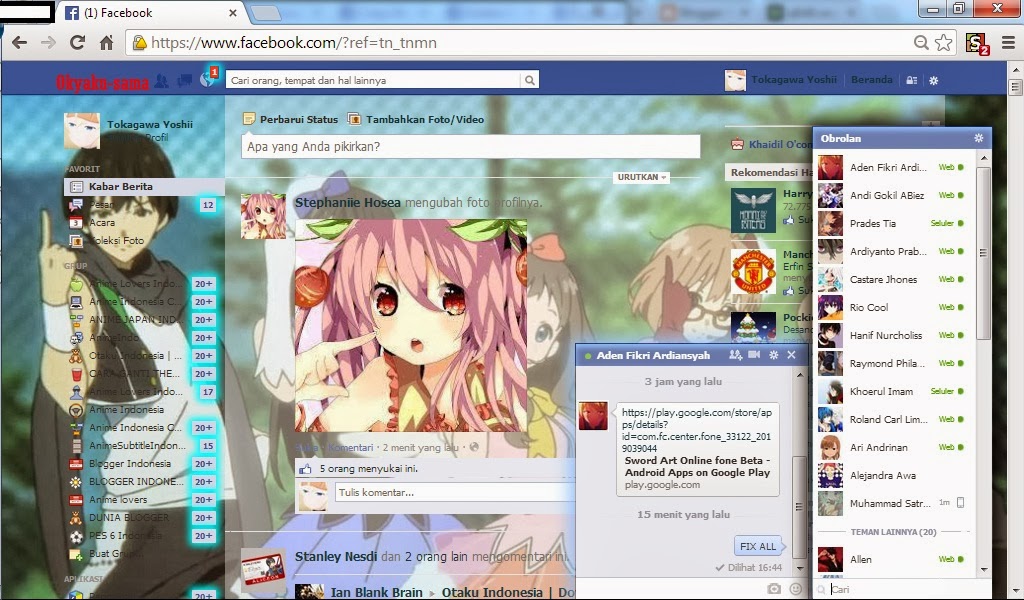The height and width of the screenshot is (600, 1024).
Task: Open options gear in Aden Fikri chat window
Action: point(774,355)
